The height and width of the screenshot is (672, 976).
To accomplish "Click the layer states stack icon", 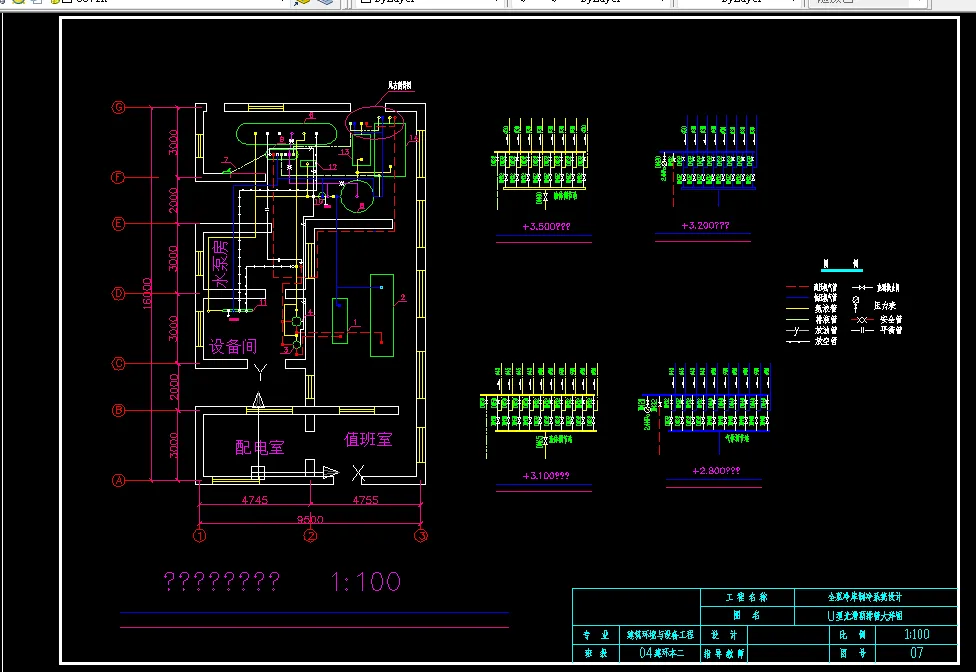I will (325, 2).
